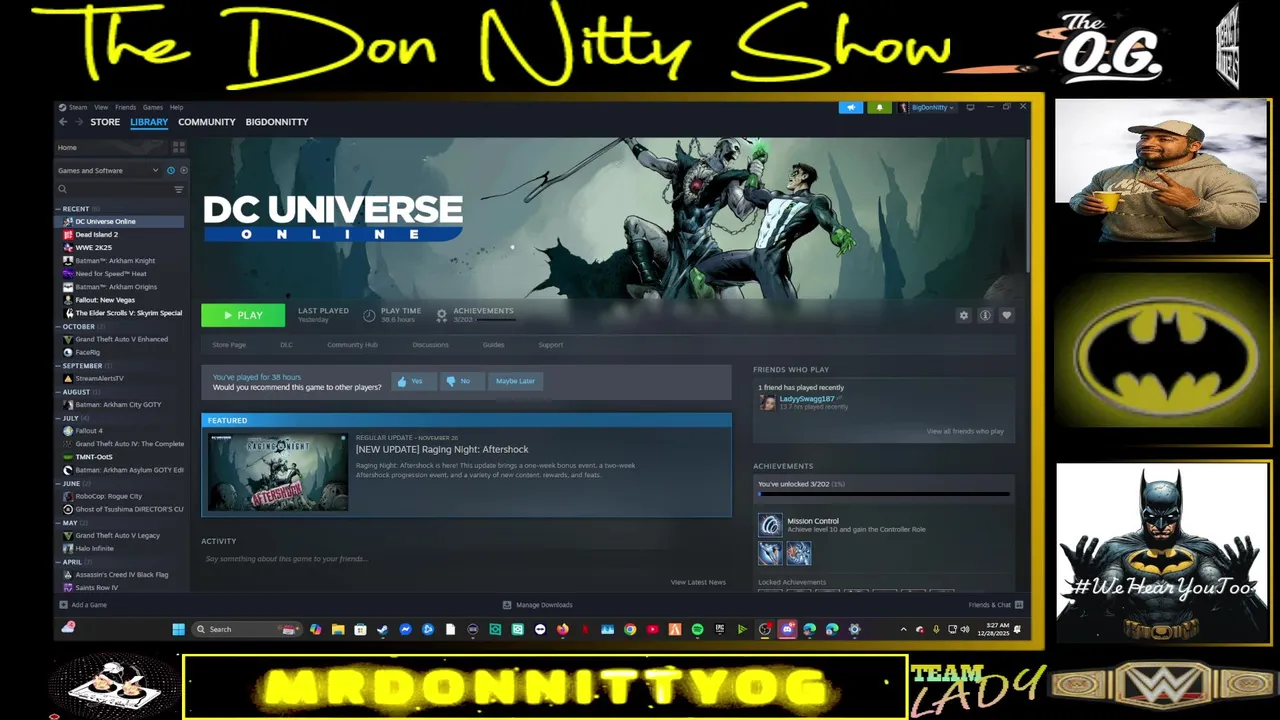1280x720 pixels.
Task: Click the Mission Control achievement icon
Action: click(x=770, y=525)
